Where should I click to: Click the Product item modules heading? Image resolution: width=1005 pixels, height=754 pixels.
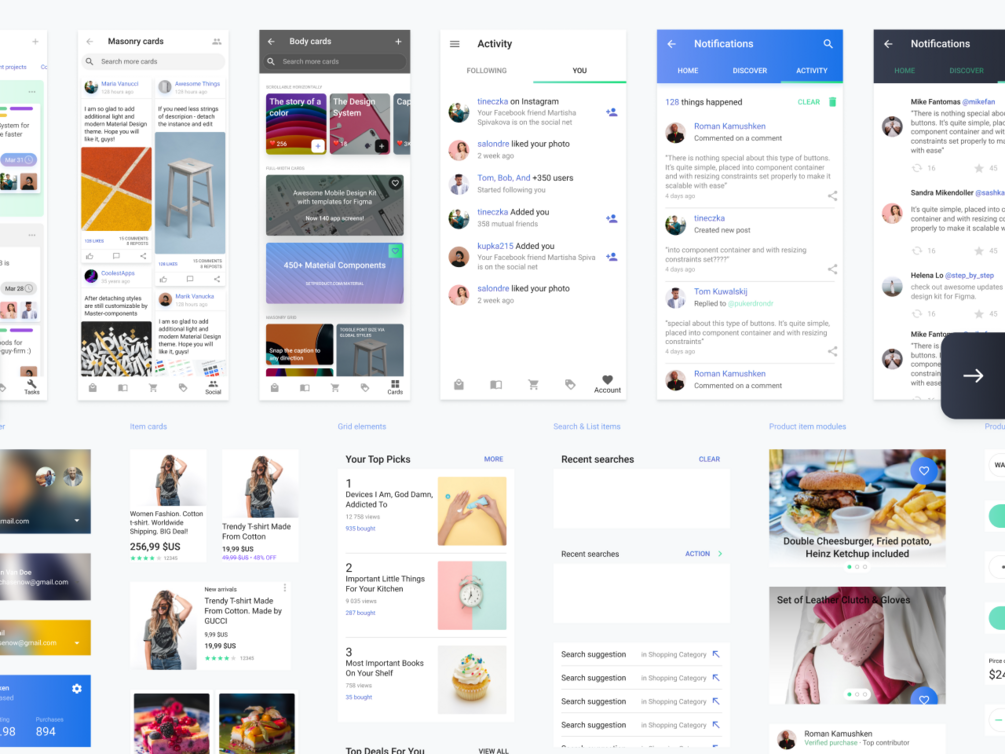pos(808,426)
